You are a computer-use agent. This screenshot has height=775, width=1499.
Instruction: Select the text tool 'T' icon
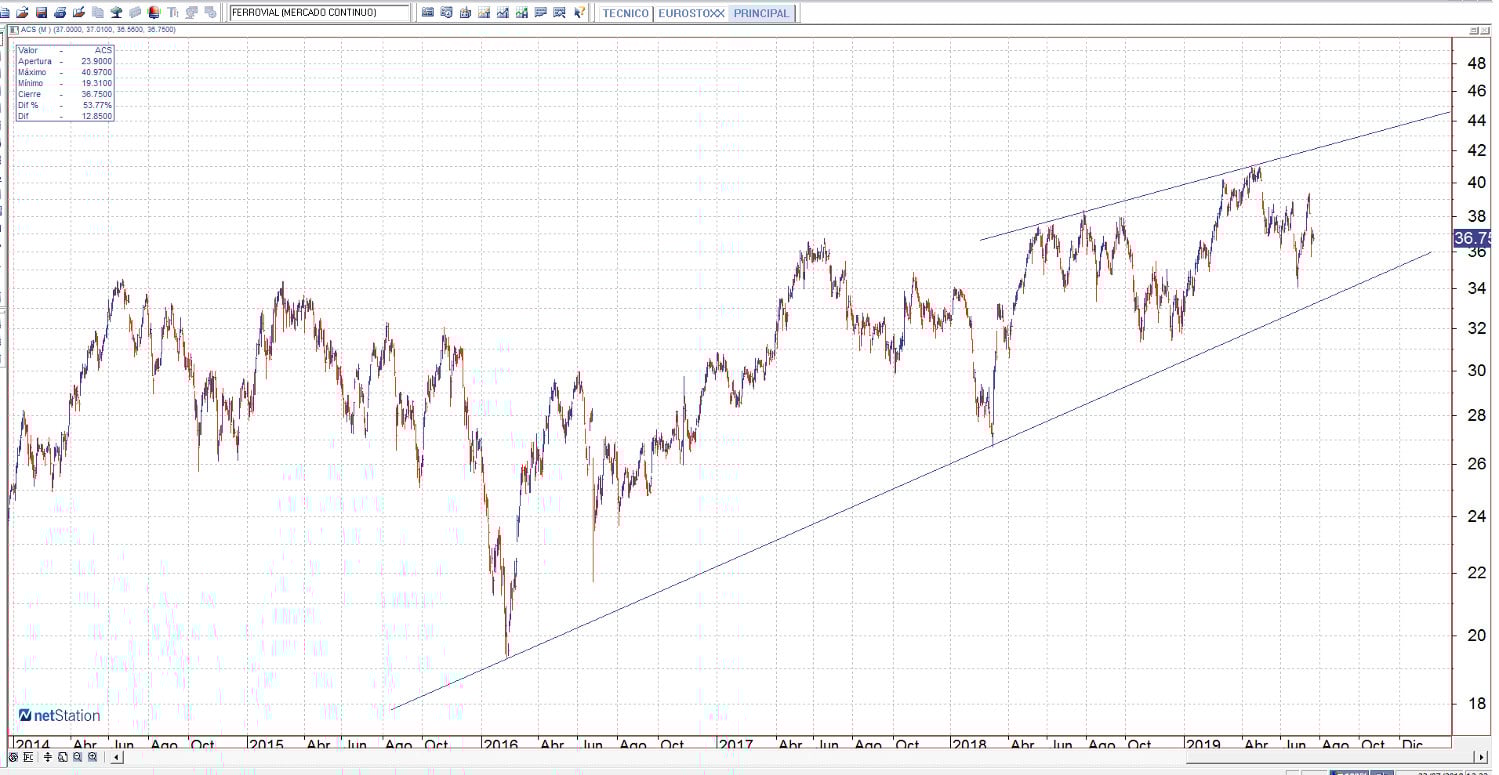click(173, 13)
